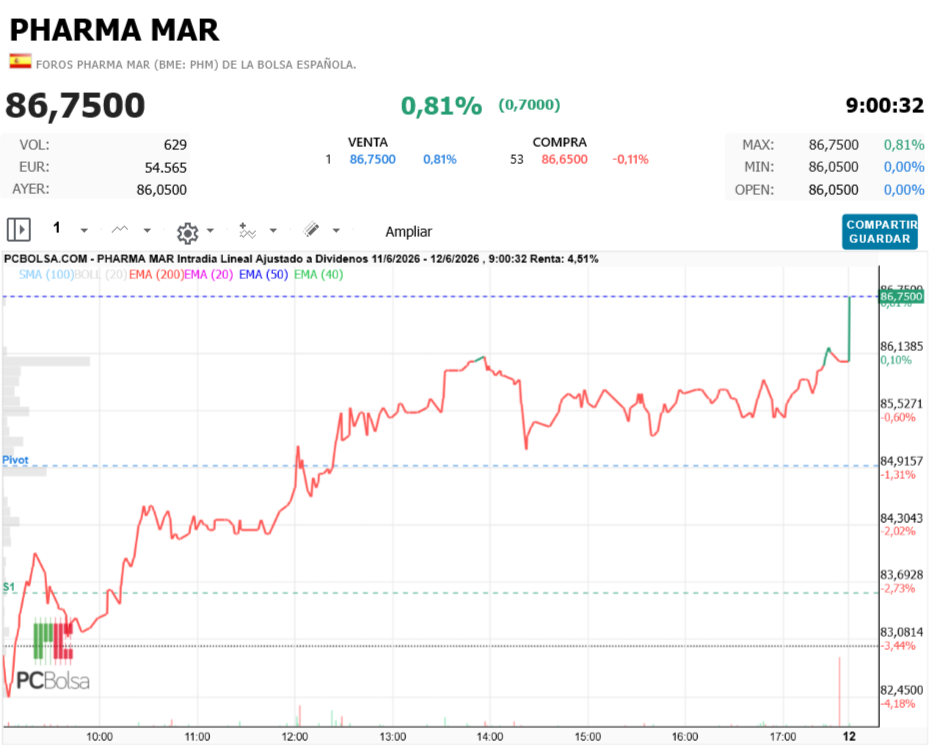Toggle the EMA (40) indicator label

(x=319, y=275)
